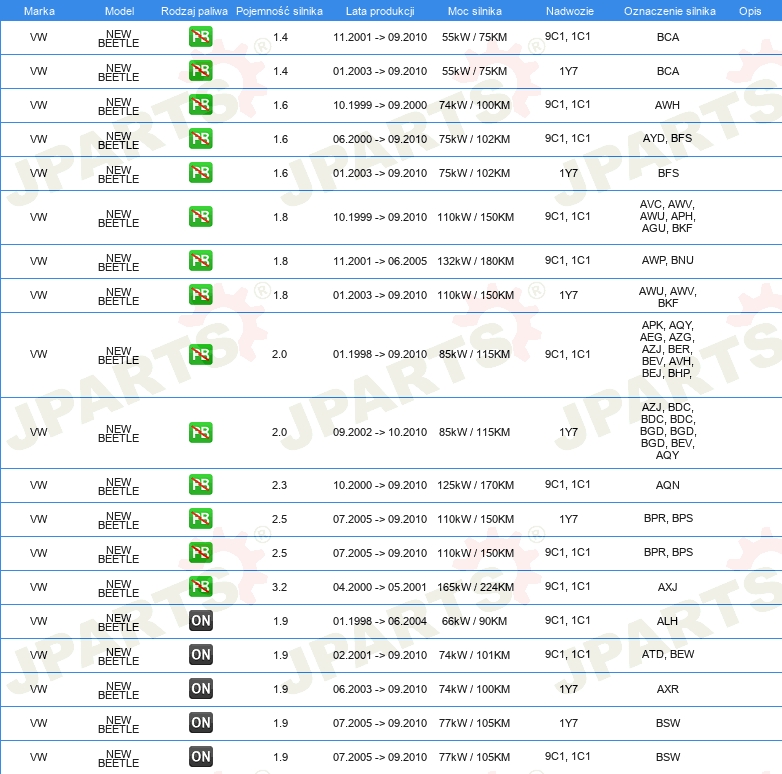Click the 66kW / 90KM power cell
Image resolution: width=782 pixels, height=774 pixels.
click(x=475, y=621)
